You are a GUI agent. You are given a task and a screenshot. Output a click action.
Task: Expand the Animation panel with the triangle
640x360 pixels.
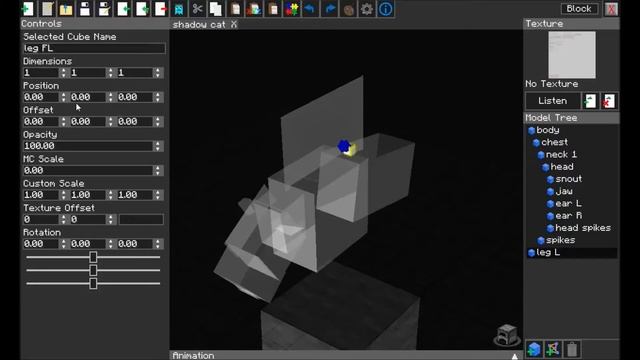515,356
